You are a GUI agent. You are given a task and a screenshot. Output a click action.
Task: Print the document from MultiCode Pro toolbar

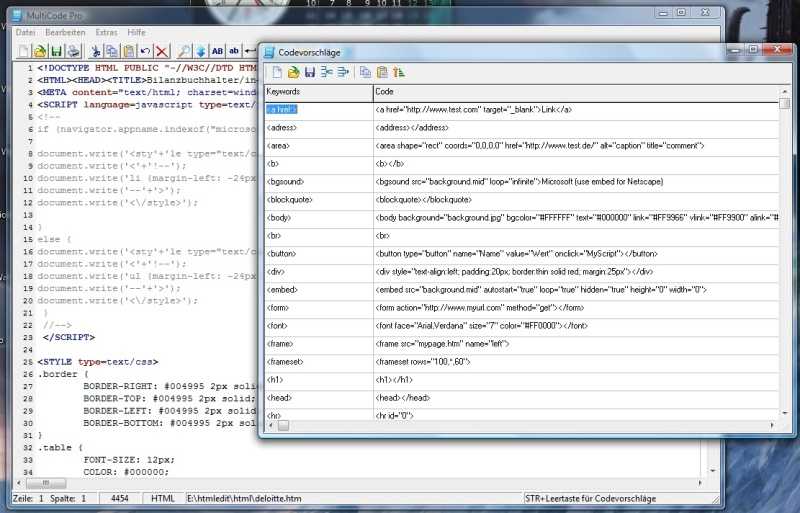pos(73,51)
